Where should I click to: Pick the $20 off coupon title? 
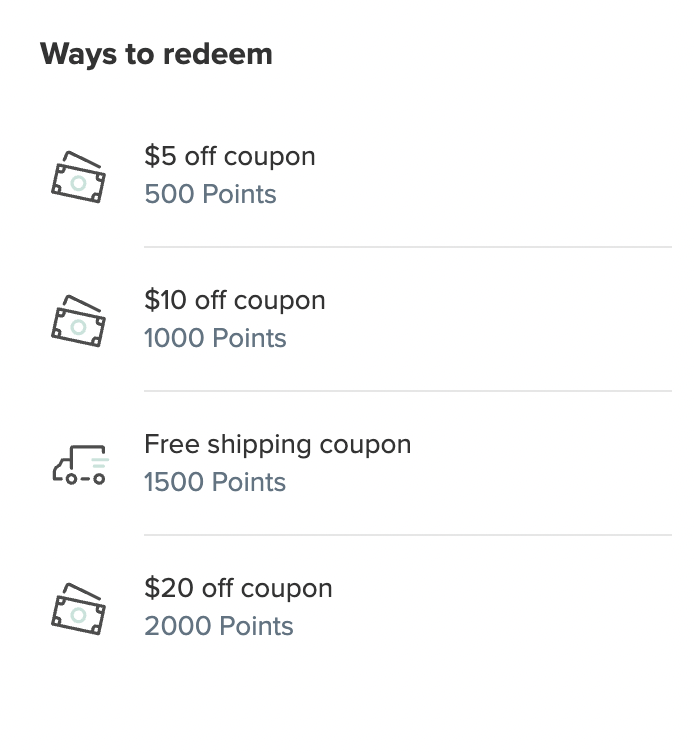tap(238, 589)
